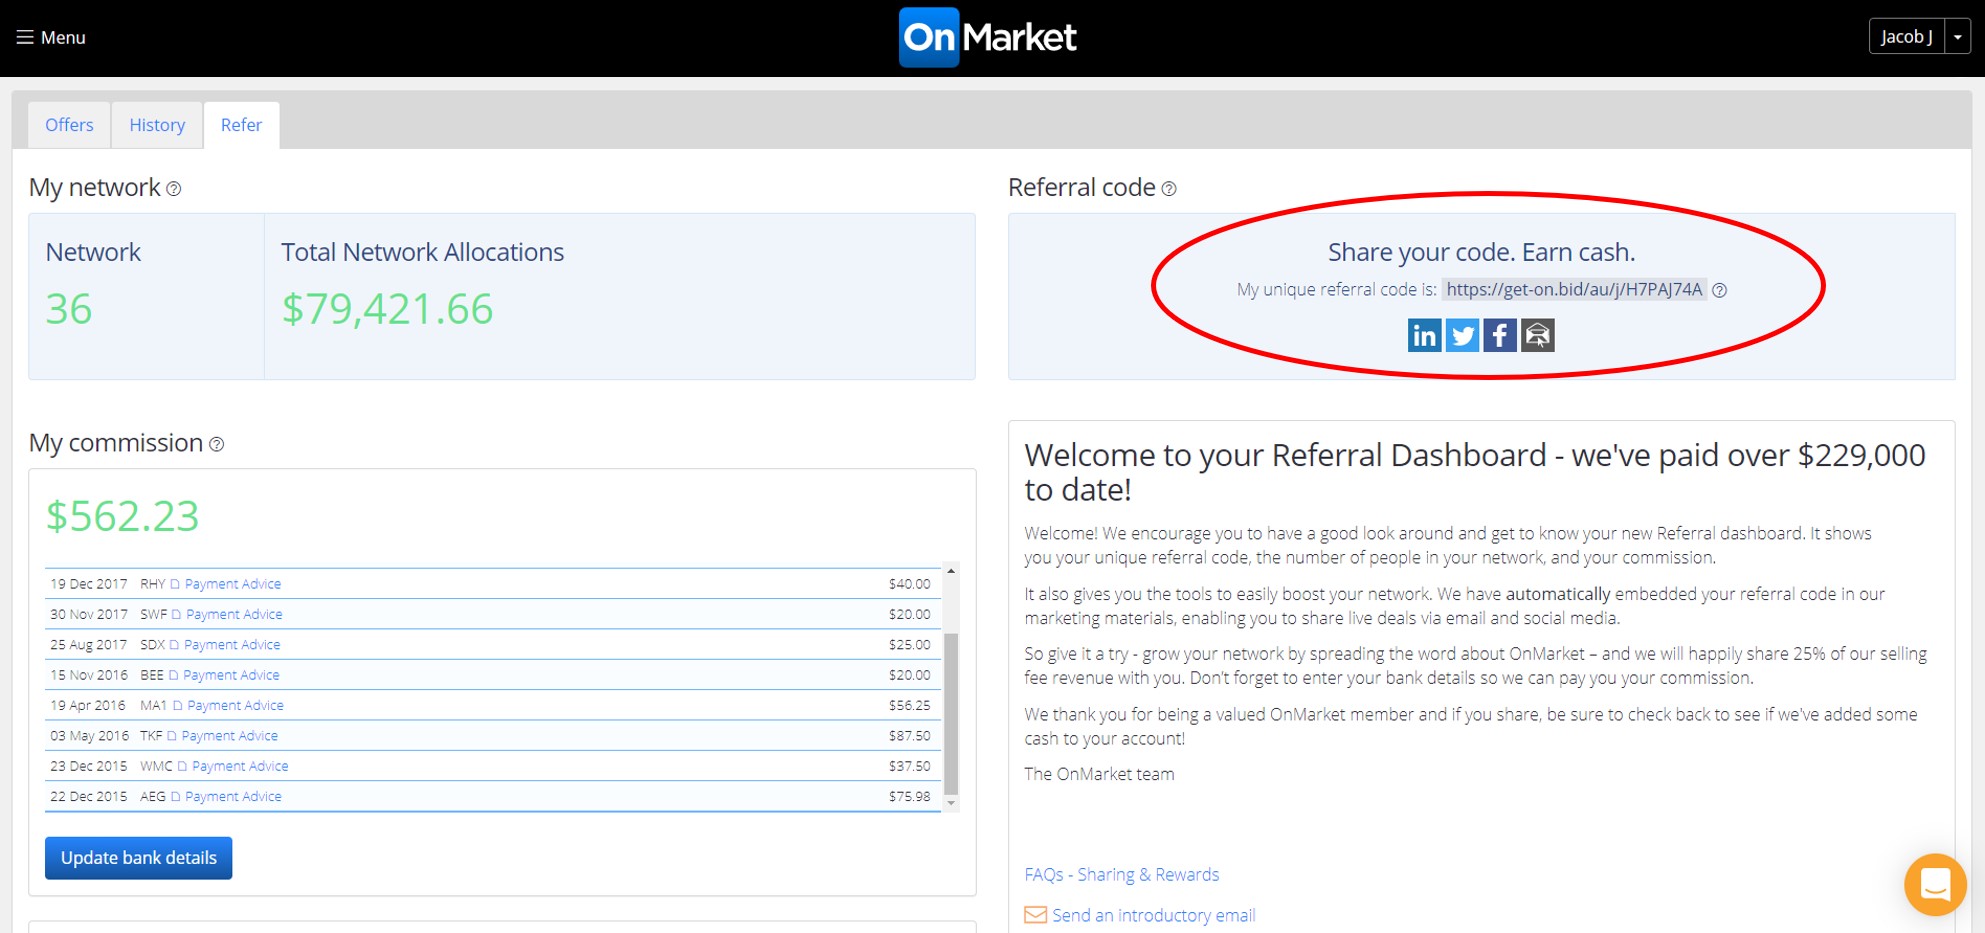Show help for Referral code heading
The height and width of the screenshot is (933, 1985).
(x=1169, y=189)
